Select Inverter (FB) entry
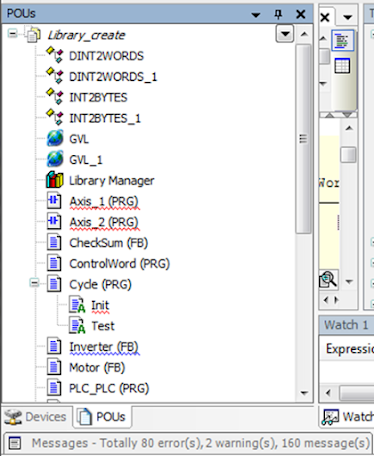Image resolution: width=374 pixels, height=456 pixels. coord(104,347)
